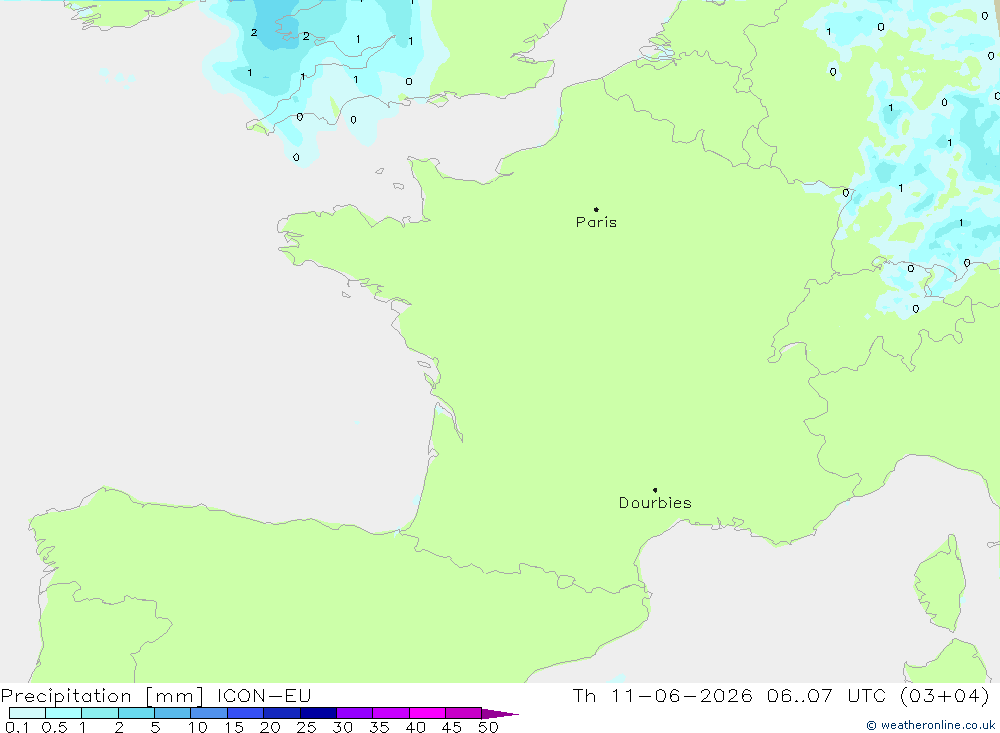This screenshot has width=1000, height=733.
Task: Click the purple arrow at legend end
Action: 500,713
